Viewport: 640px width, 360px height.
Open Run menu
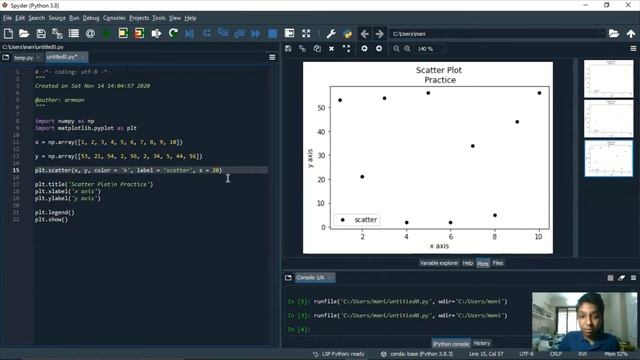click(74, 18)
